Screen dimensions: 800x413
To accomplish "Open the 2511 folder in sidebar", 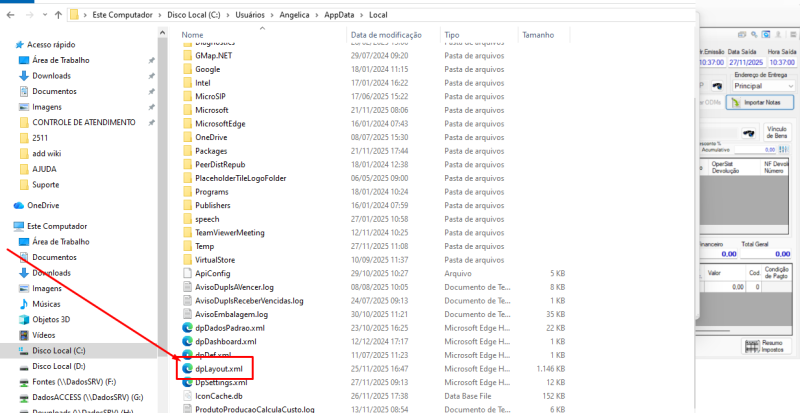I will point(40,138).
